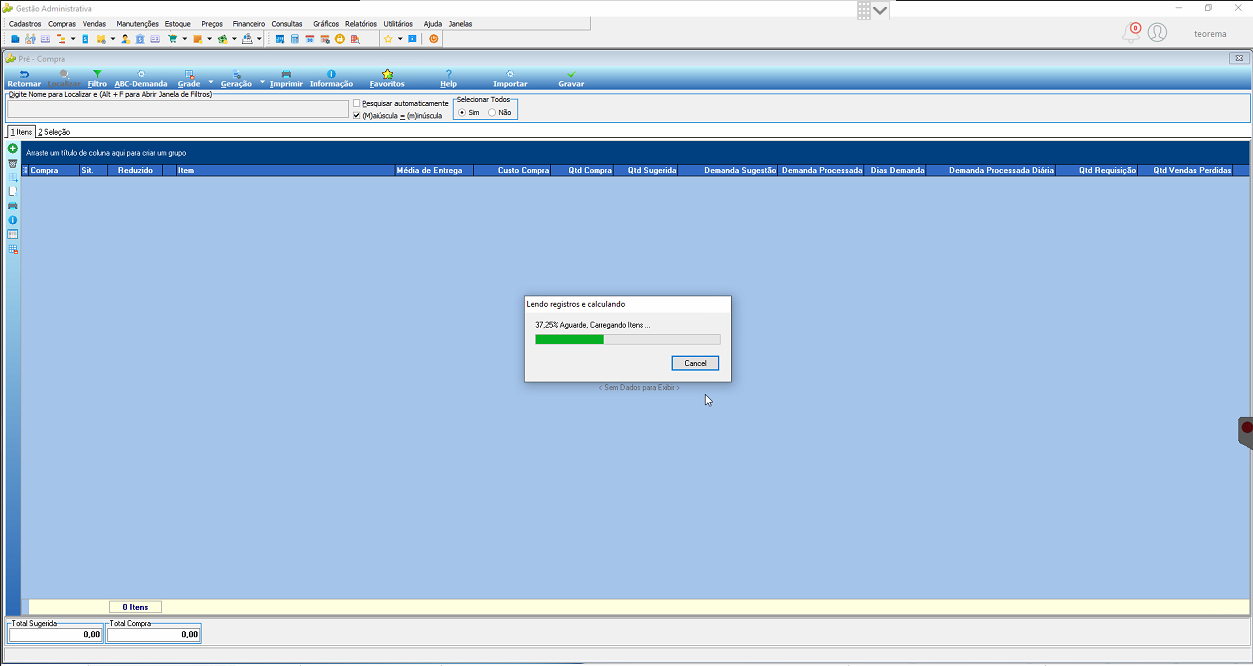Click the Reduzido column header
The height and width of the screenshot is (666, 1253).
(x=135, y=171)
